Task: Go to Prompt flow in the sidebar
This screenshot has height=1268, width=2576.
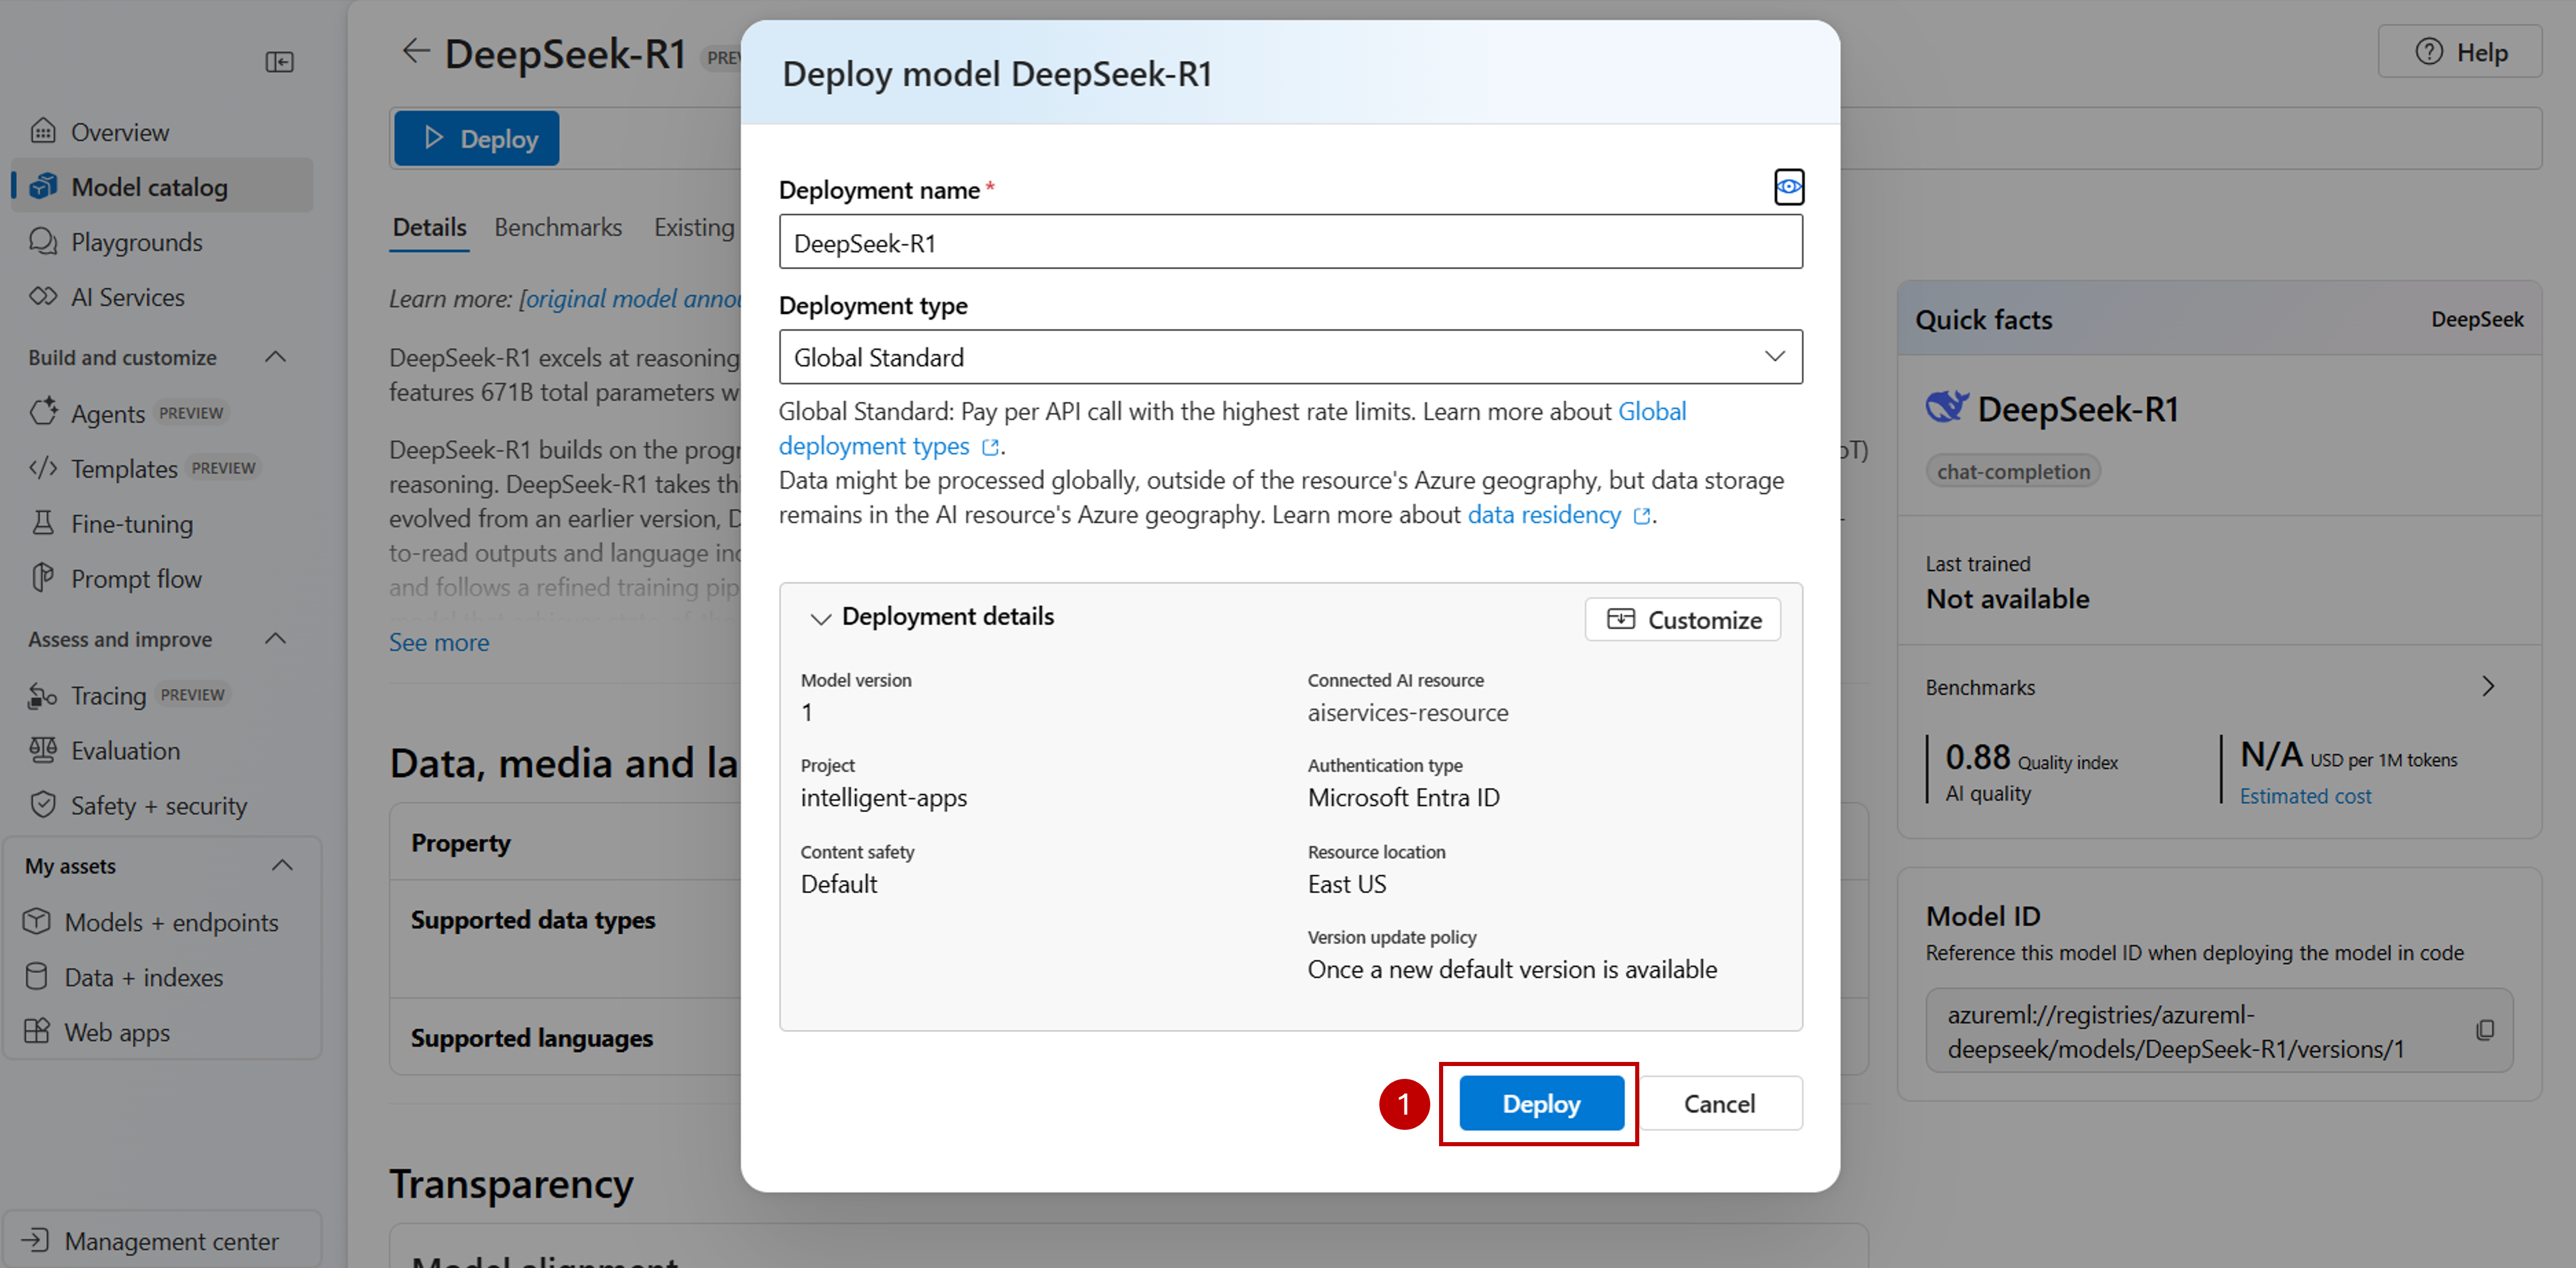Action: click(x=136, y=579)
